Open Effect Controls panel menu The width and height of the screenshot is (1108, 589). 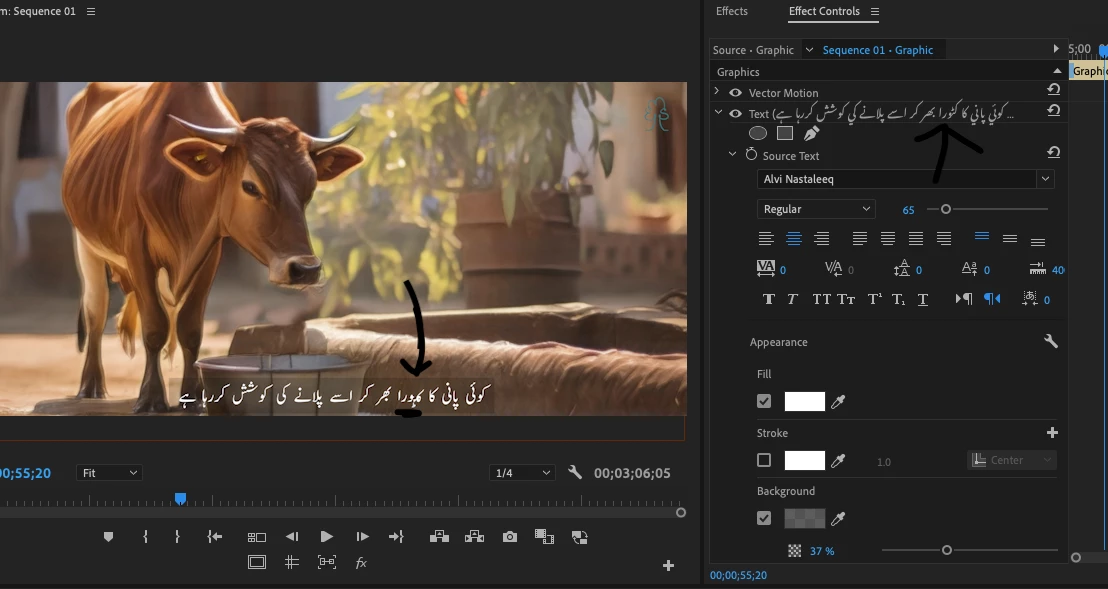(x=875, y=11)
